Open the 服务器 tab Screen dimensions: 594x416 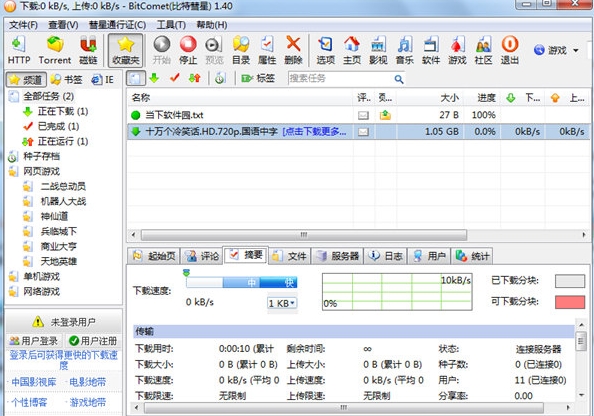pyautogui.click(x=338, y=256)
